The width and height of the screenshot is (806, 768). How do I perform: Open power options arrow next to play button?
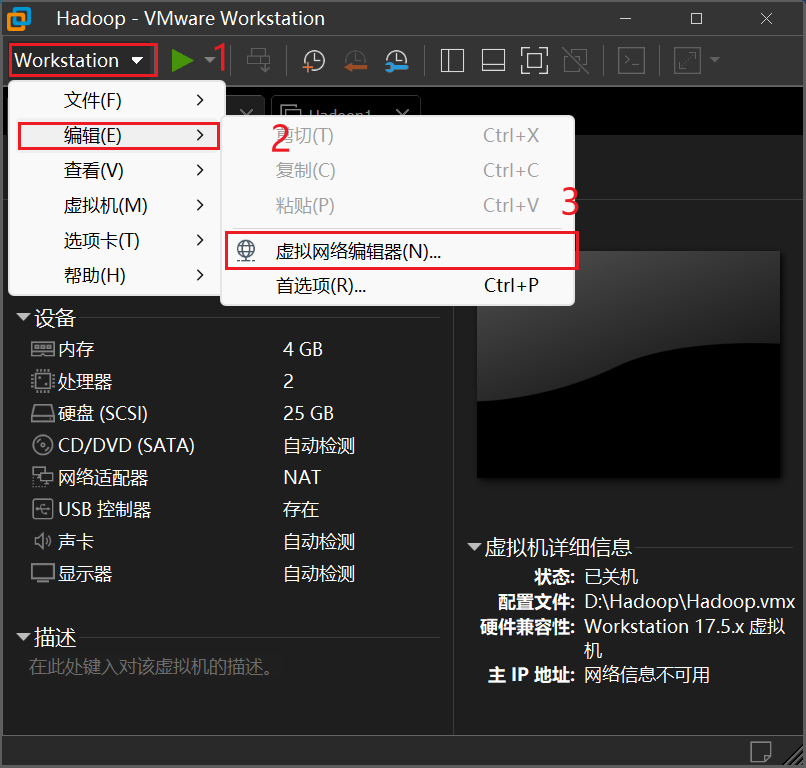pos(209,60)
